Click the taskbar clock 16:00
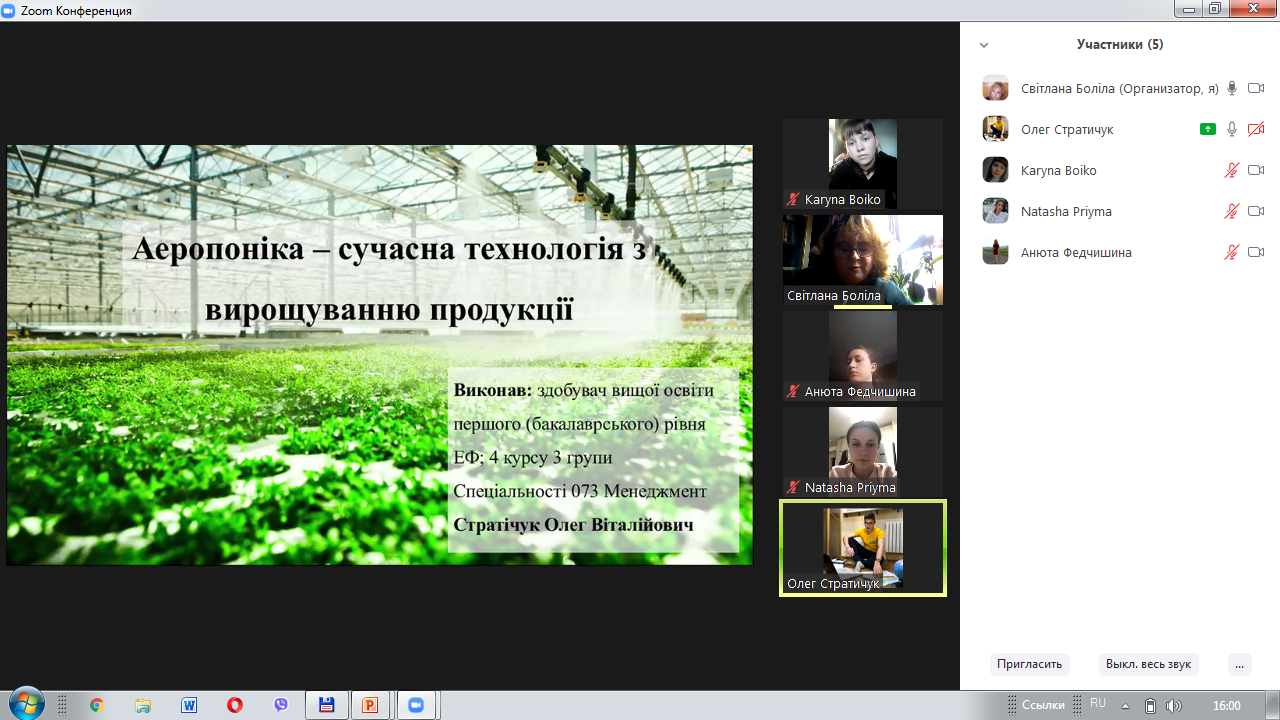1280x720 pixels. [1227, 705]
